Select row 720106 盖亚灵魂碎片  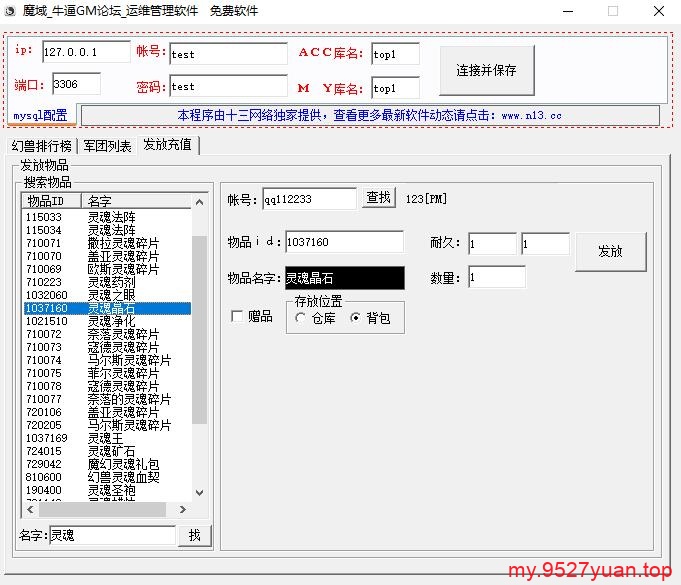coord(107,412)
